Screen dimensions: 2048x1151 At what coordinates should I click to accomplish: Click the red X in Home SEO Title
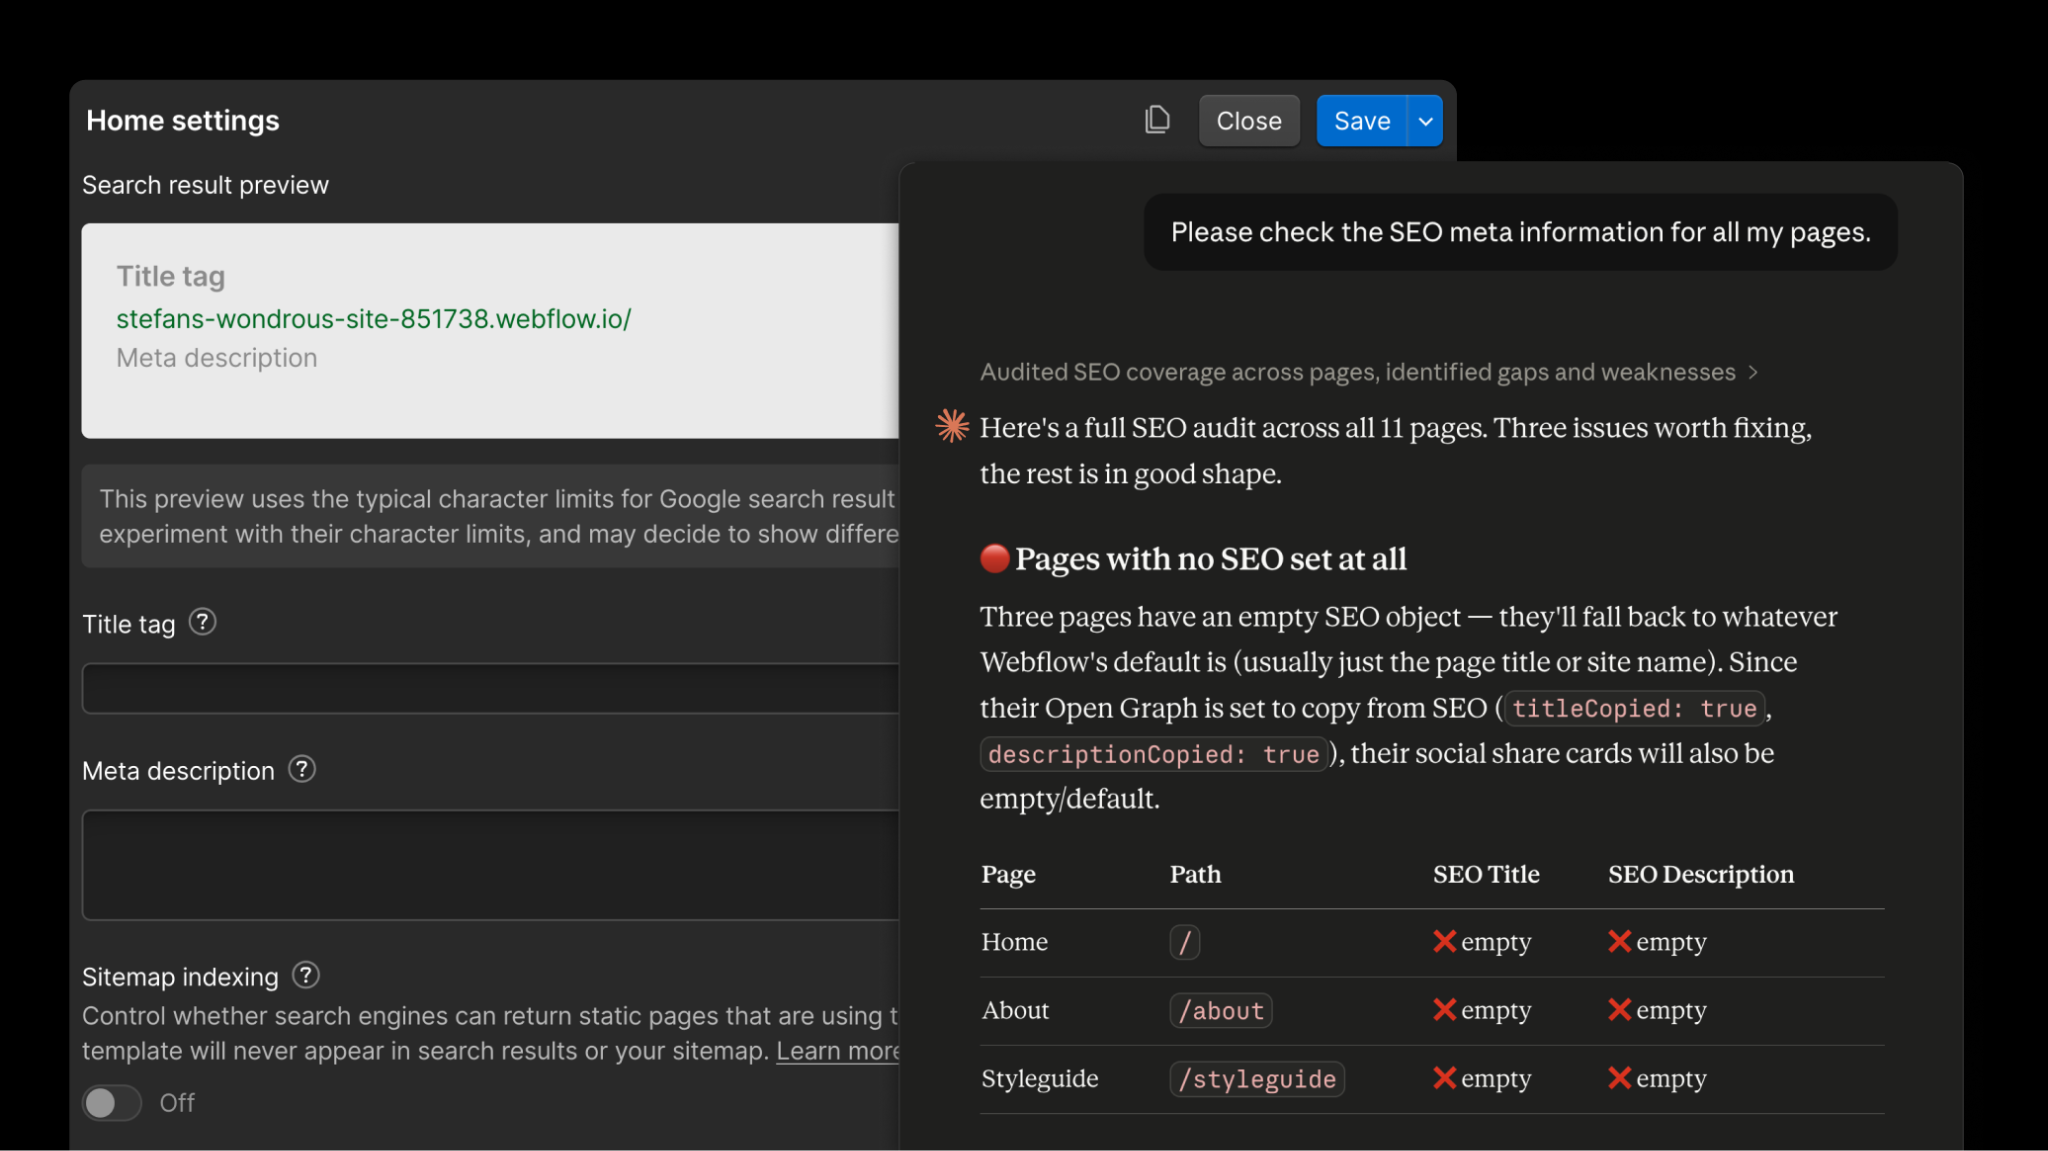pos(1444,941)
